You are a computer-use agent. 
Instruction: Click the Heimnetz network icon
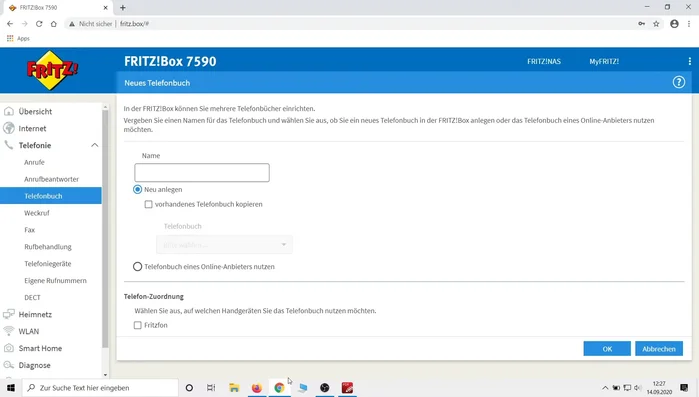point(8,314)
